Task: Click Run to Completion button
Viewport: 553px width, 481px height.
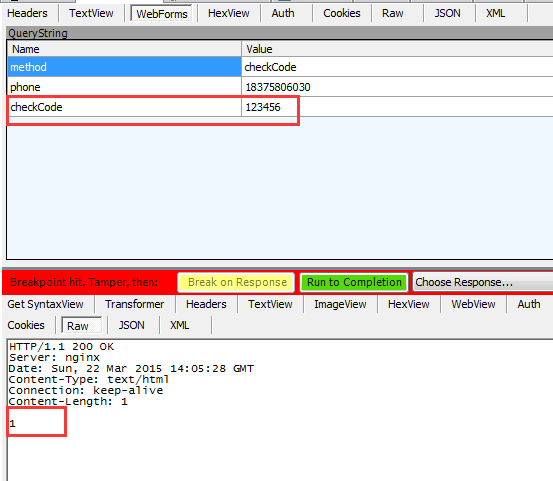Action: pos(354,282)
